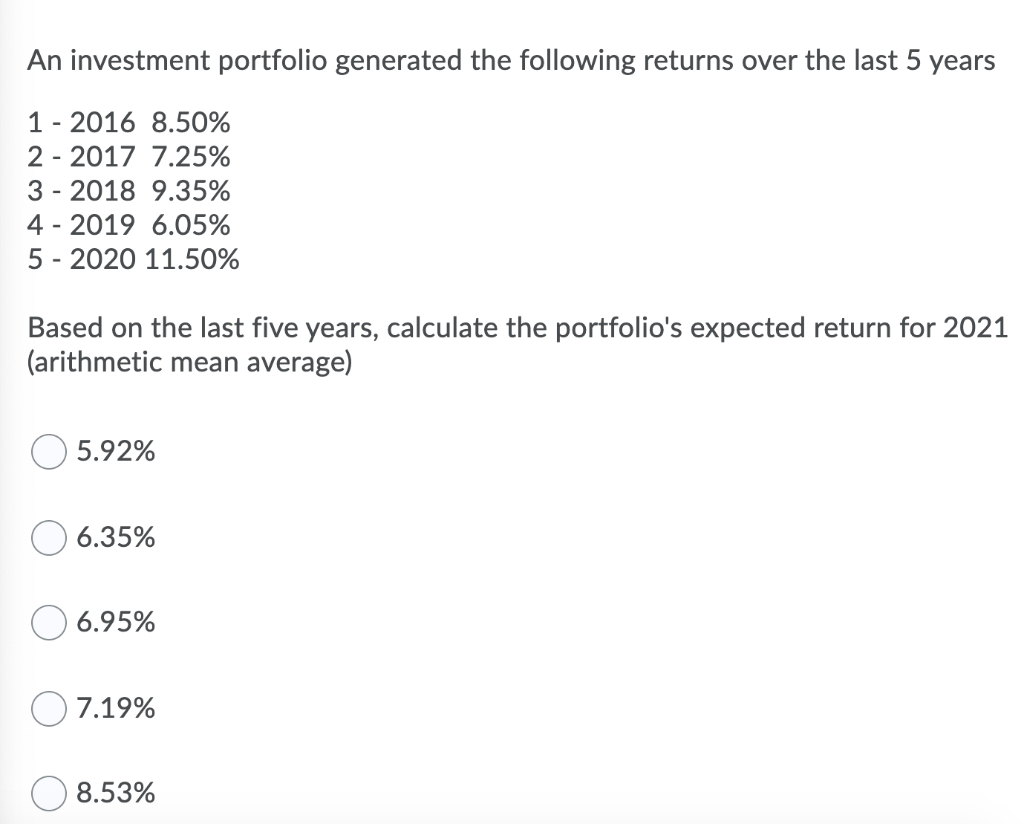Click the 2017 7.25% return line
The width and height of the screenshot is (1024, 824).
point(129,157)
